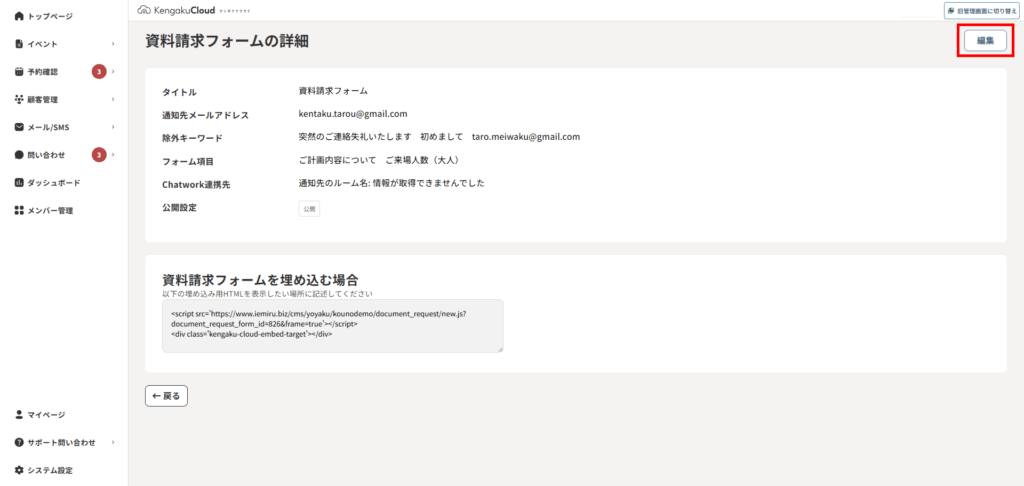The height and width of the screenshot is (486, 1024).
Task: Click the 予約確認 calendar icon
Action: (19, 72)
